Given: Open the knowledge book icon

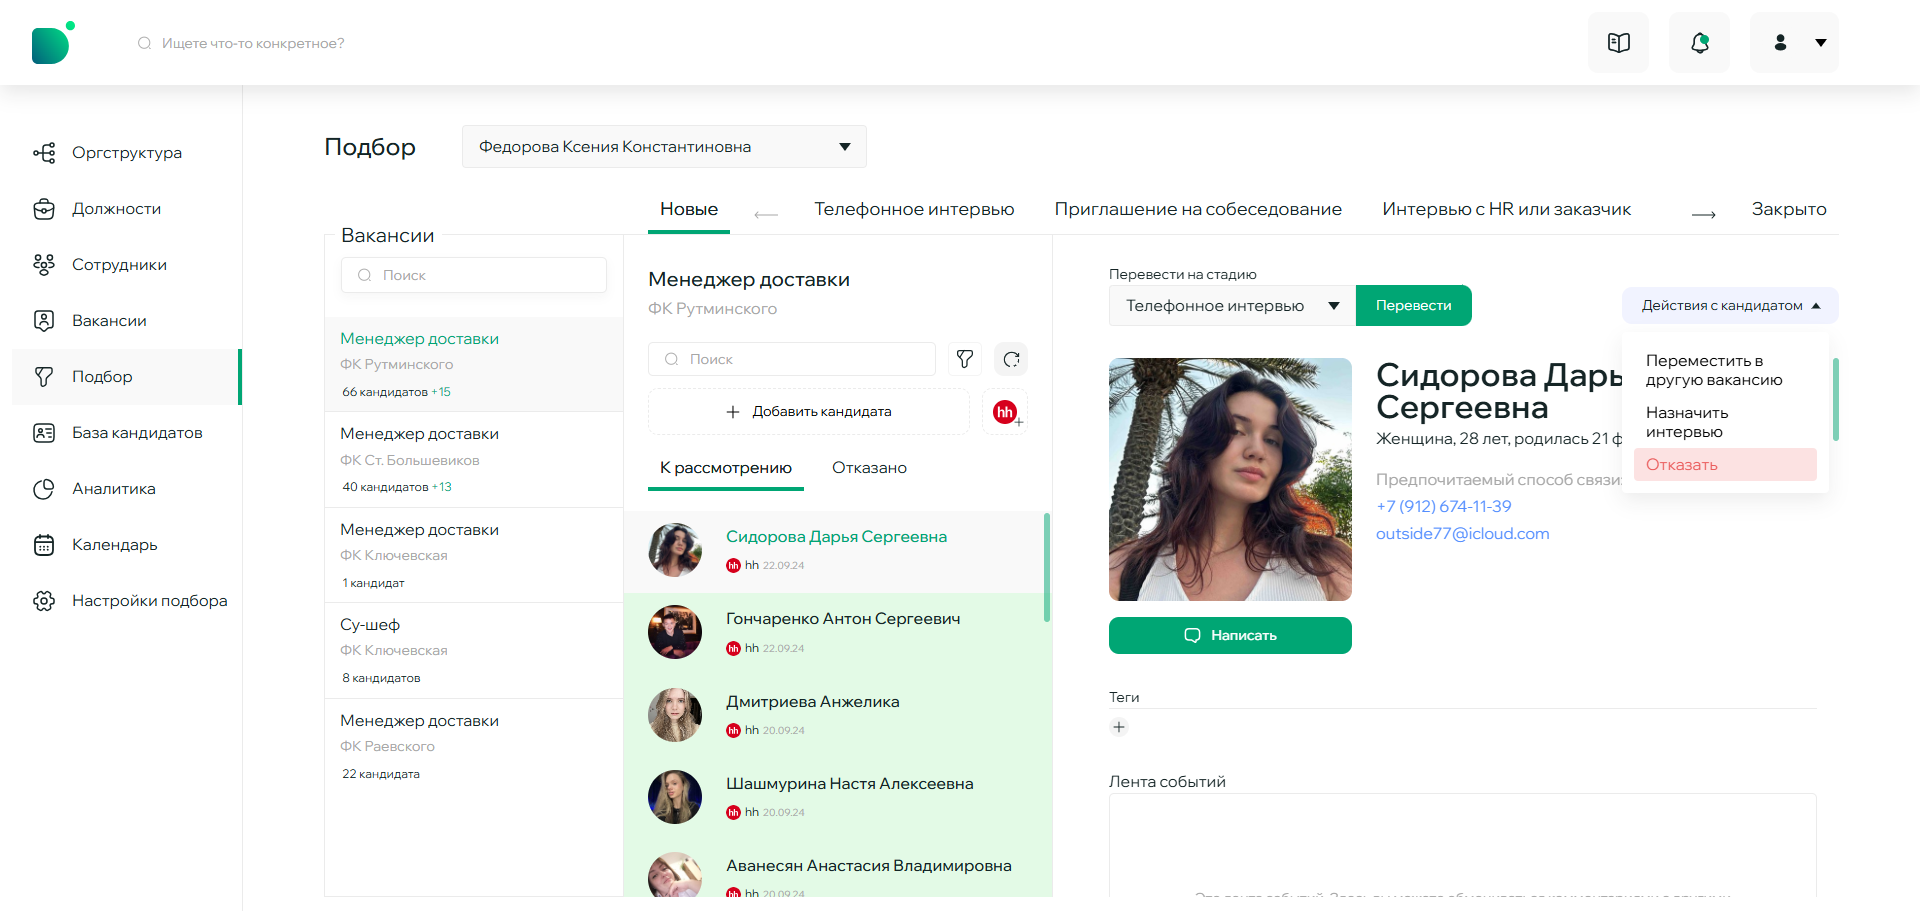Looking at the screenshot, I should (x=1618, y=43).
